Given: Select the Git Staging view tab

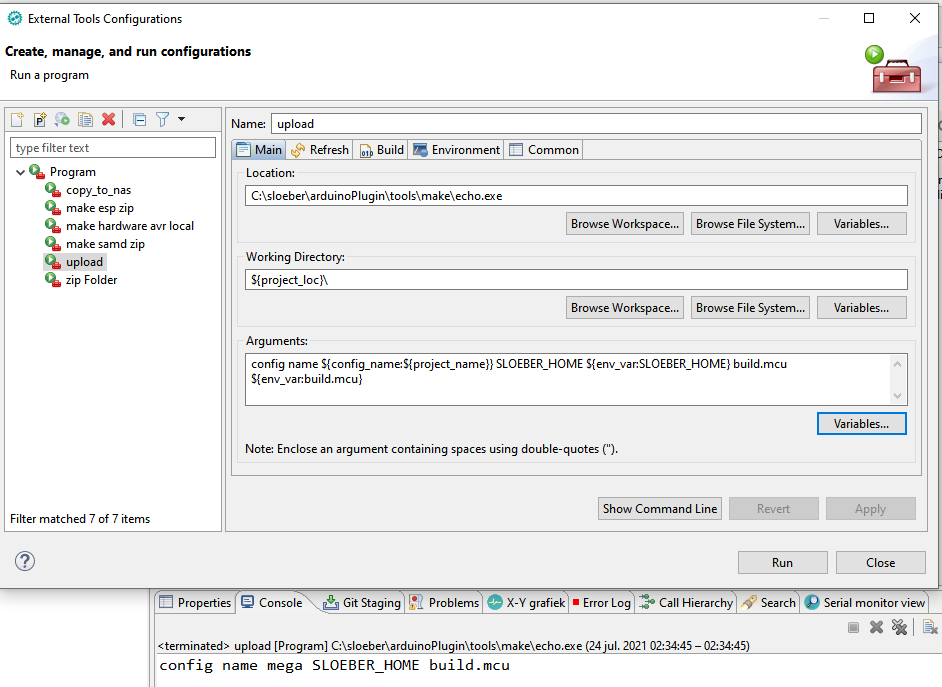Looking at the screenshot, I should pyautogui.click(x=362, y=603).
